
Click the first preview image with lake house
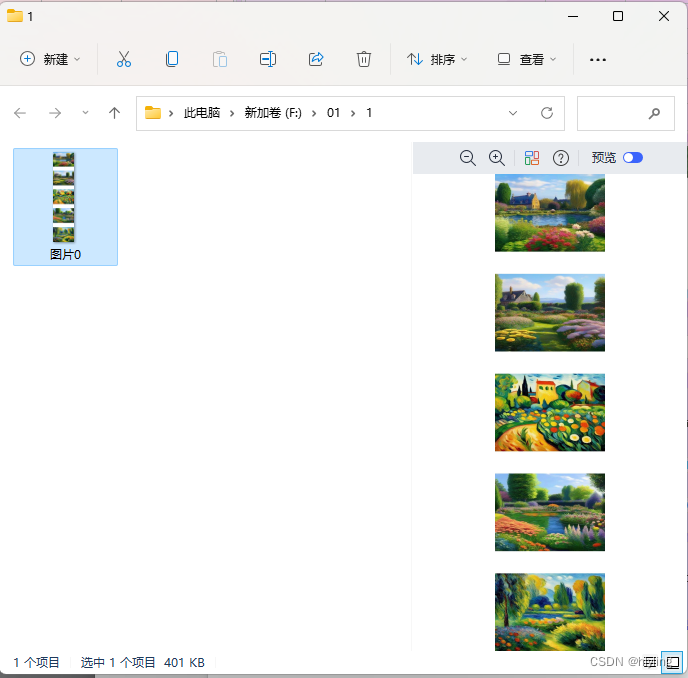[x=550, y=213]
